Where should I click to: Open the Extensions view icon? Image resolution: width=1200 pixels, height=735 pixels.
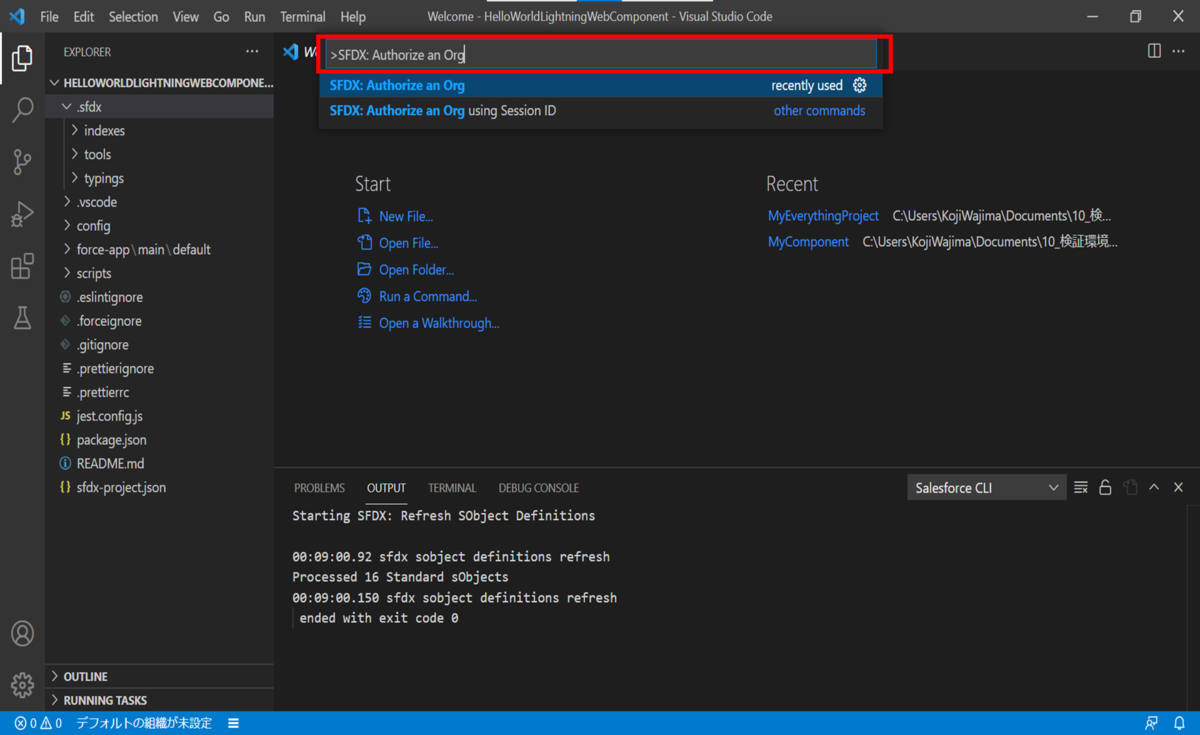[22, 266]
